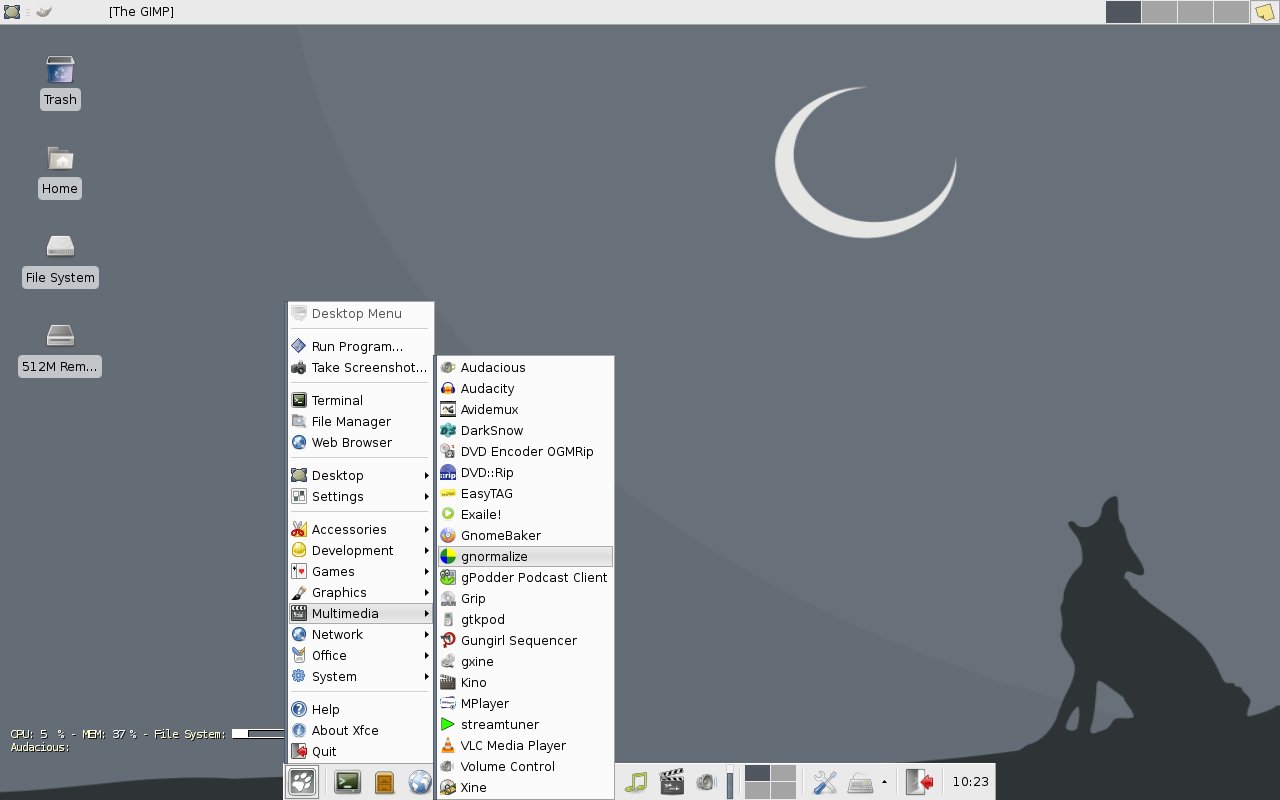Expand the Network submenu

361,634
